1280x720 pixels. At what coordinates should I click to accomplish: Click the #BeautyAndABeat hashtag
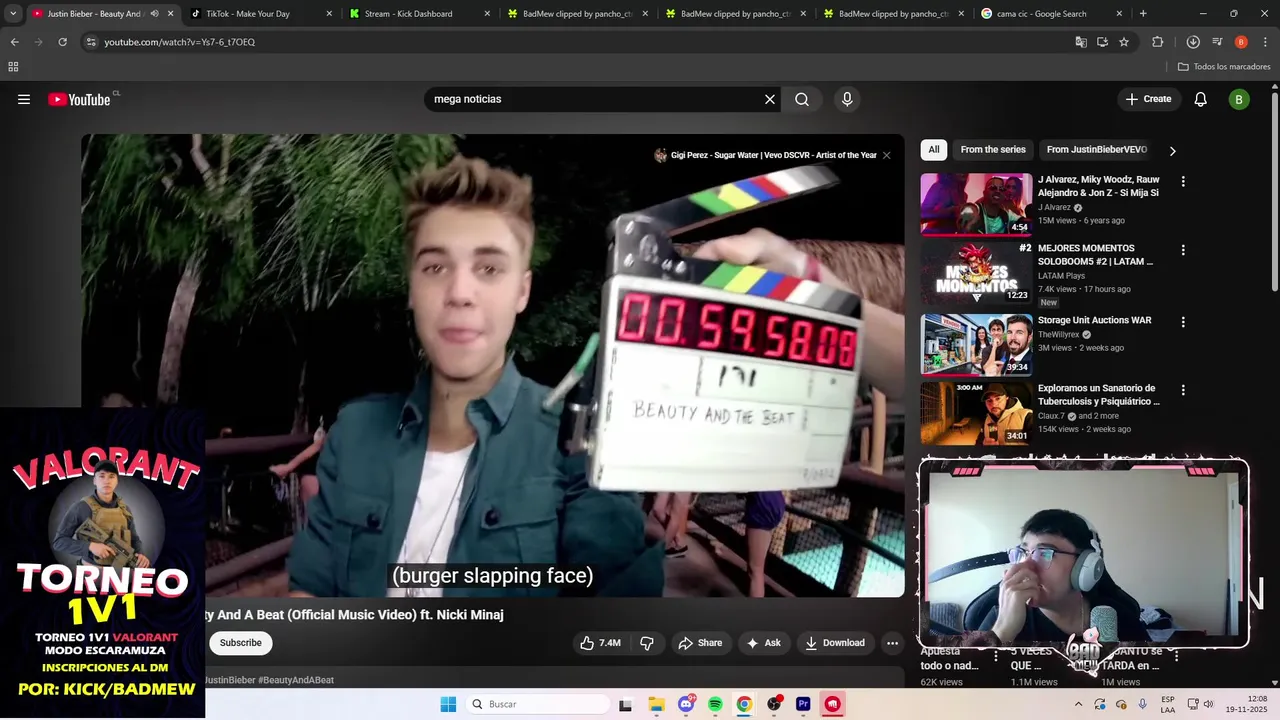pos(296,680)
